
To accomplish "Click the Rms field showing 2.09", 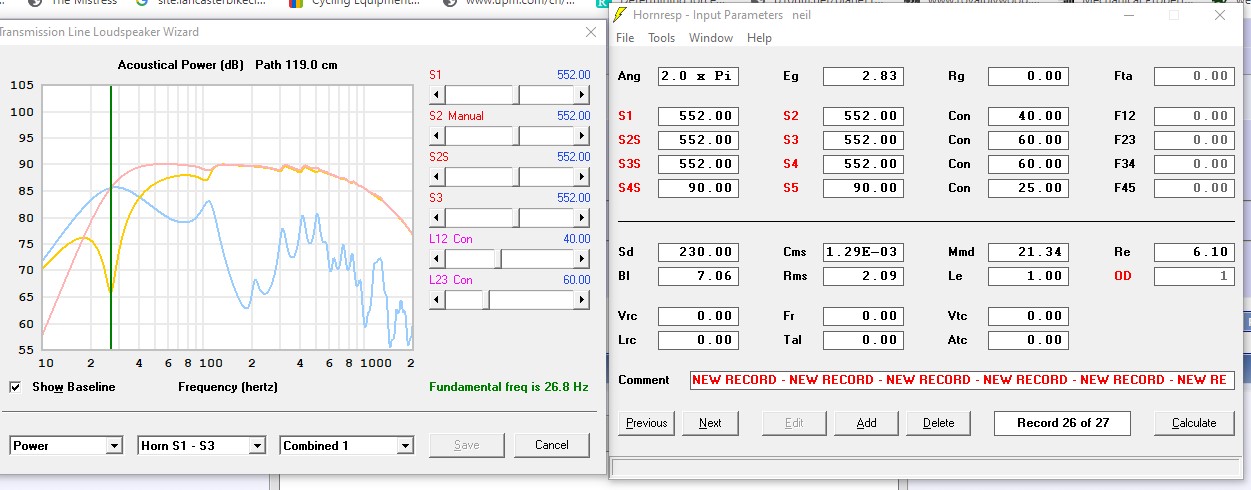I will (x=863, y=276).
